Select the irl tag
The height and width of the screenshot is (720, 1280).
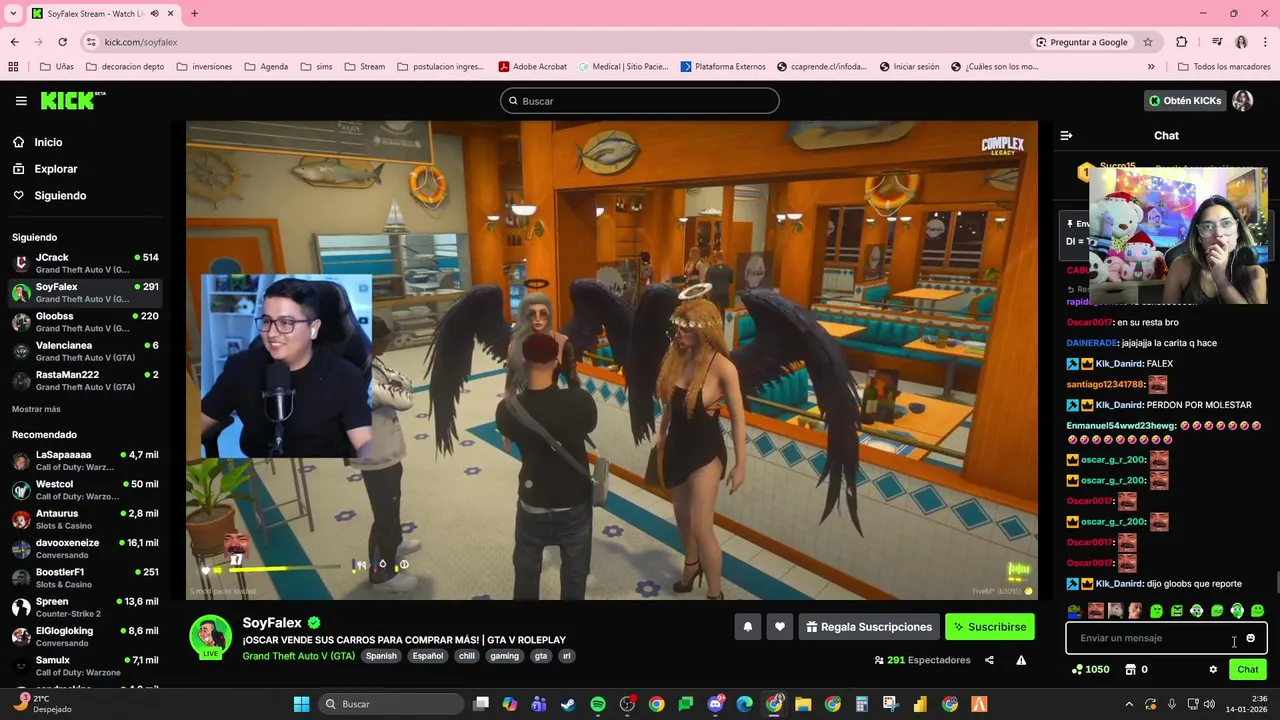pos(566,656)
